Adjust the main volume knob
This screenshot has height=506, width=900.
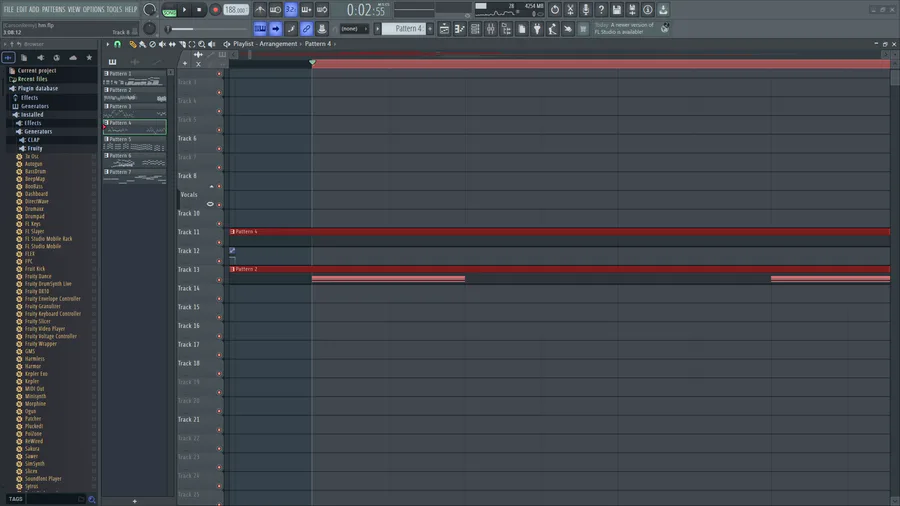[149, 10]
